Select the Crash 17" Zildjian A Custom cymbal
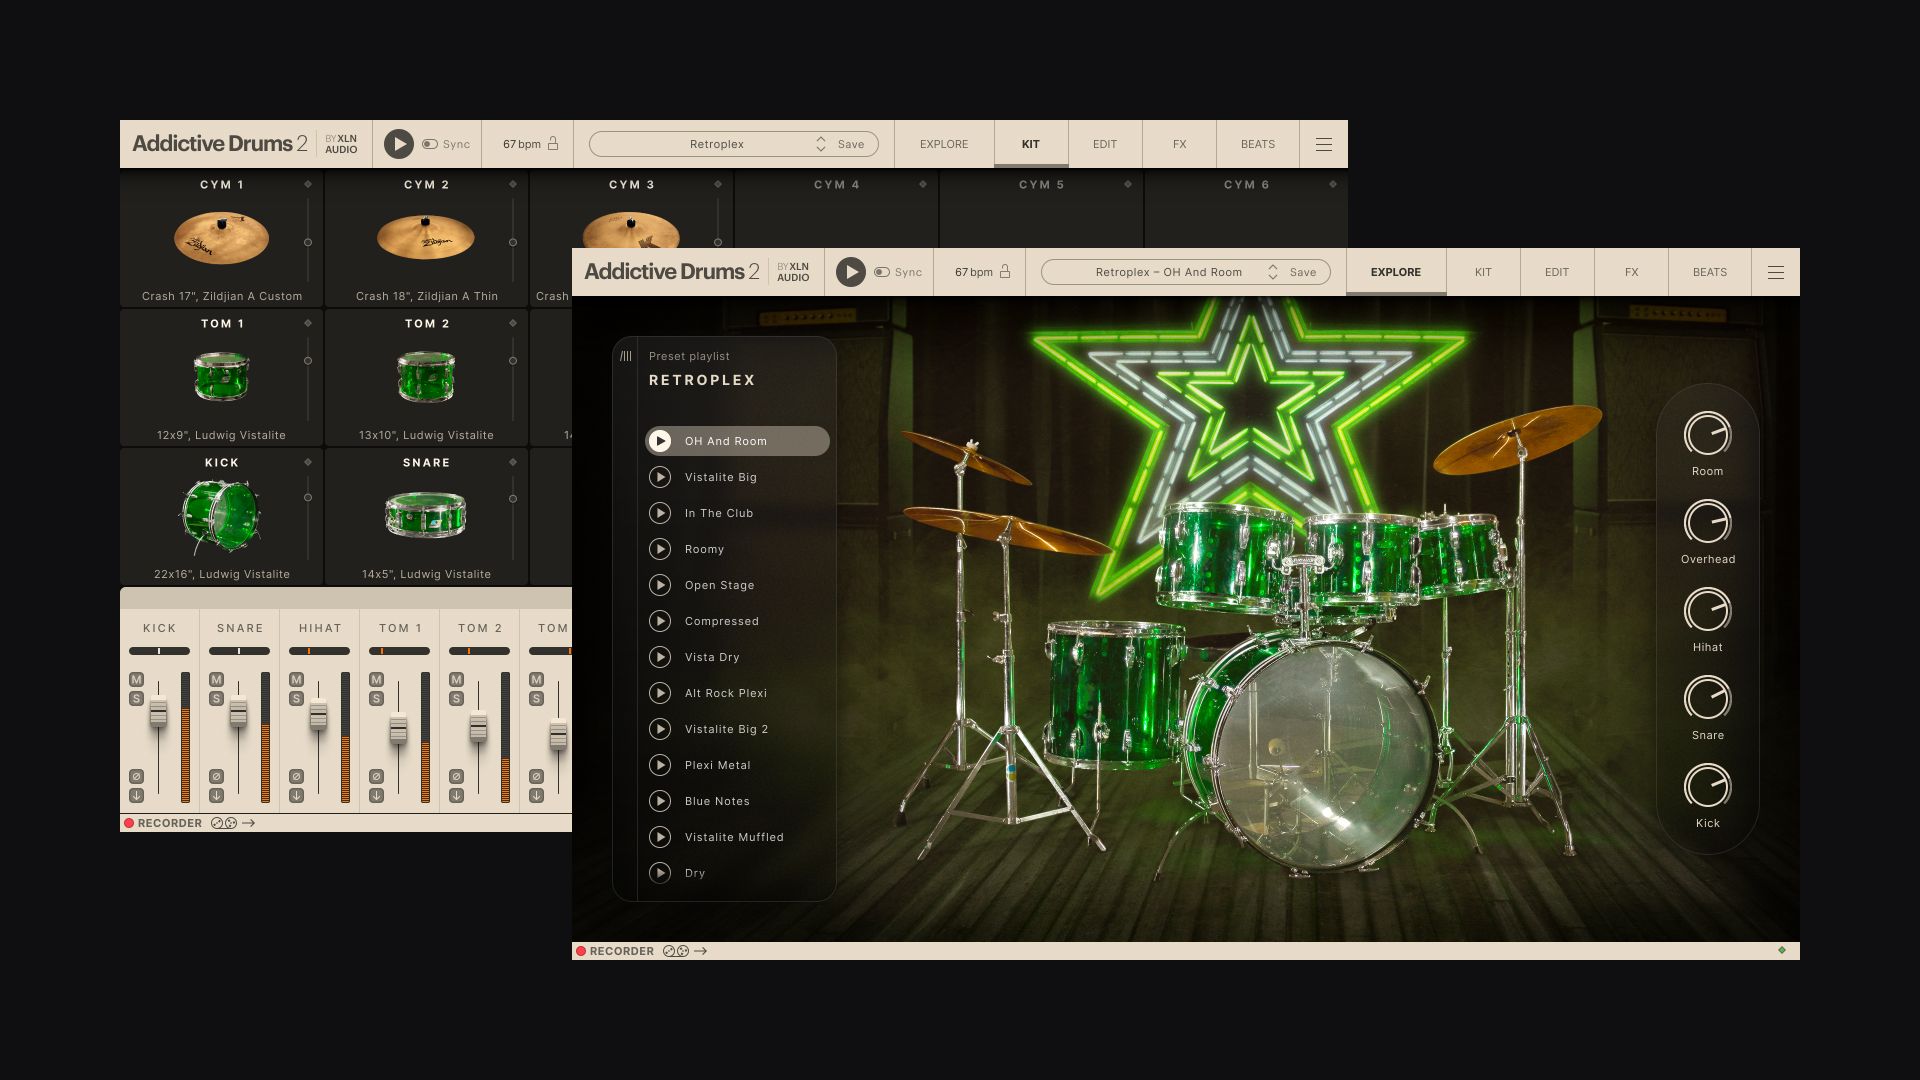Screen dimensions: 1920x1080 tap(222, 238)
